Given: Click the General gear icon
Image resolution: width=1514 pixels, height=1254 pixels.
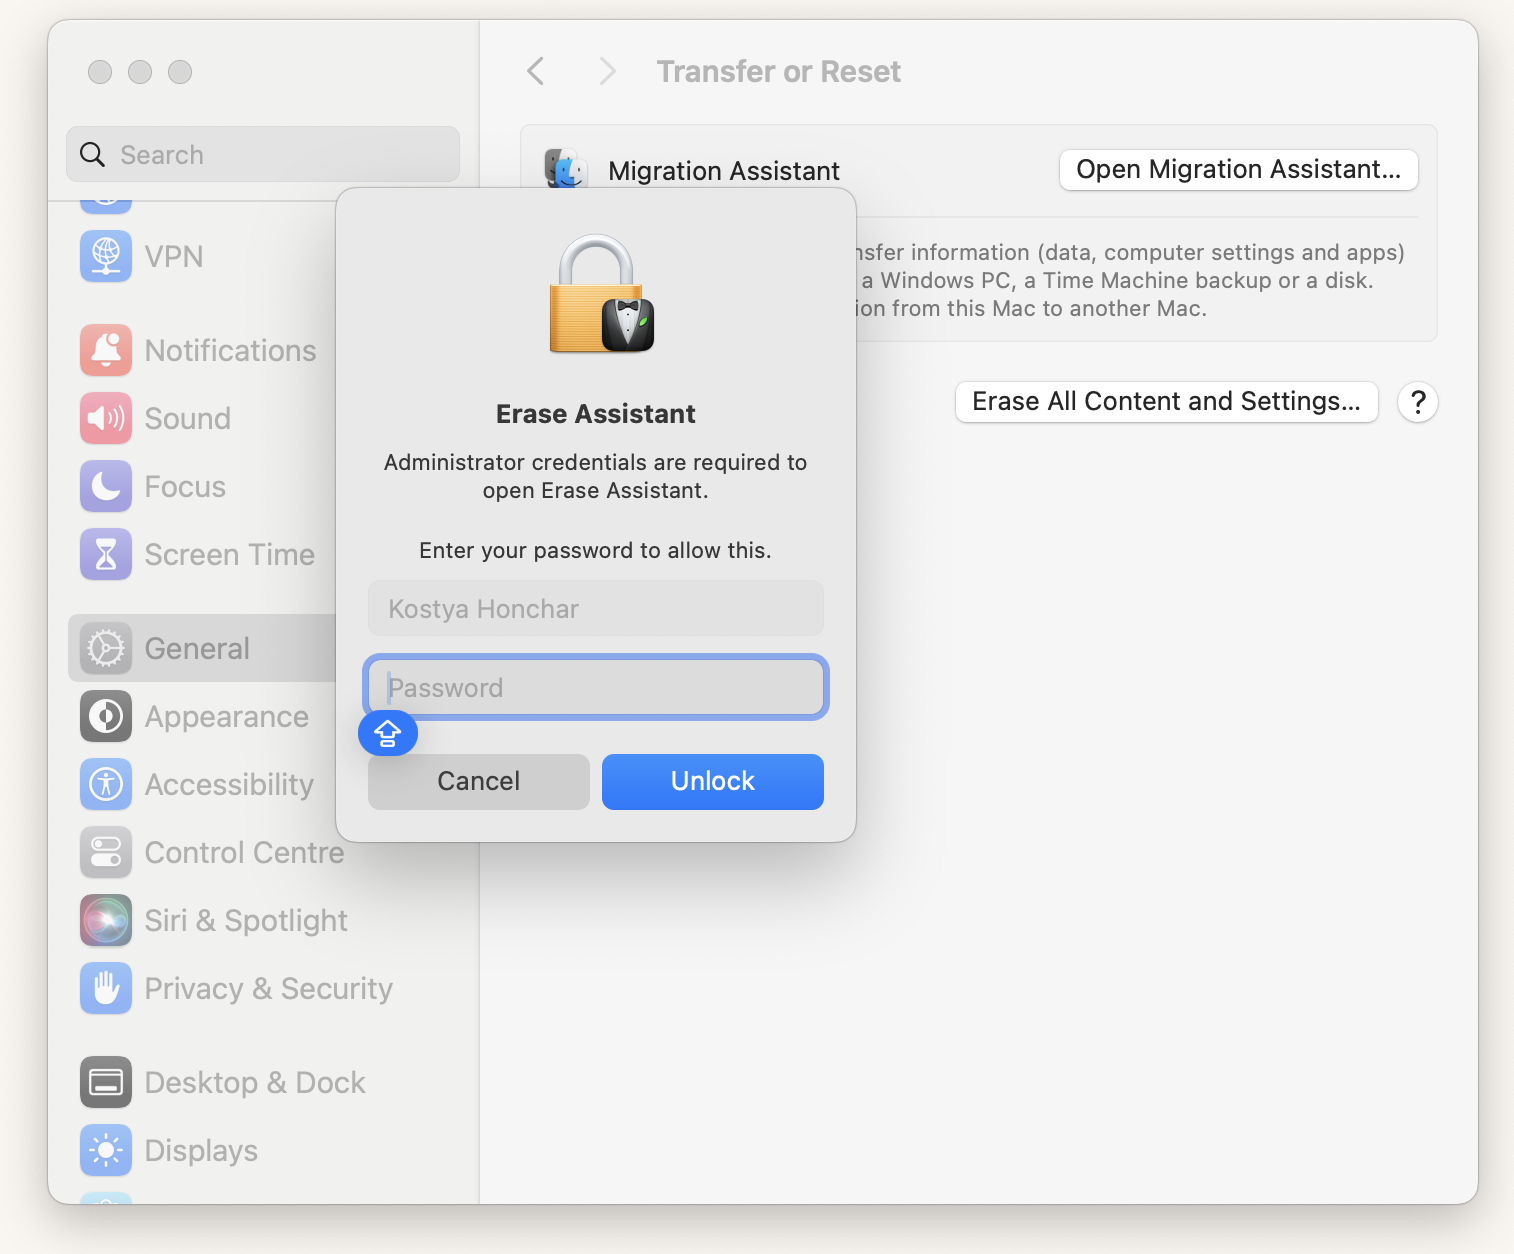Looking at the screenshot, I should [x=105, y=648].
